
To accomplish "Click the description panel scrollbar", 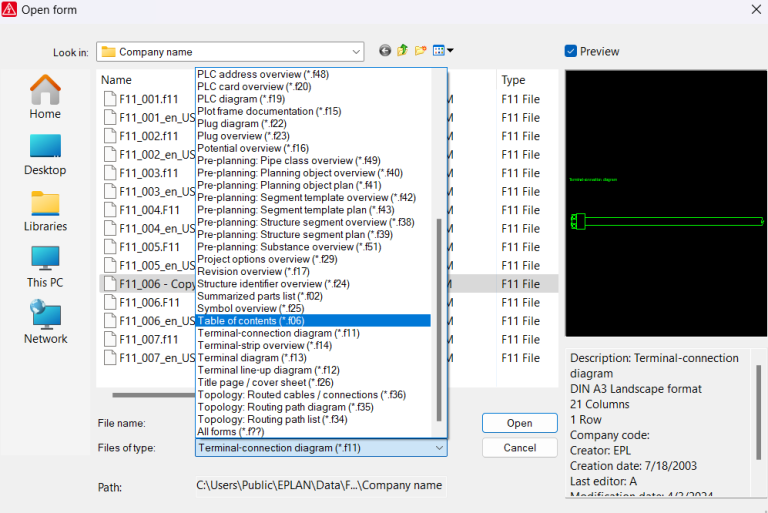I will click(x=758, y=412).
